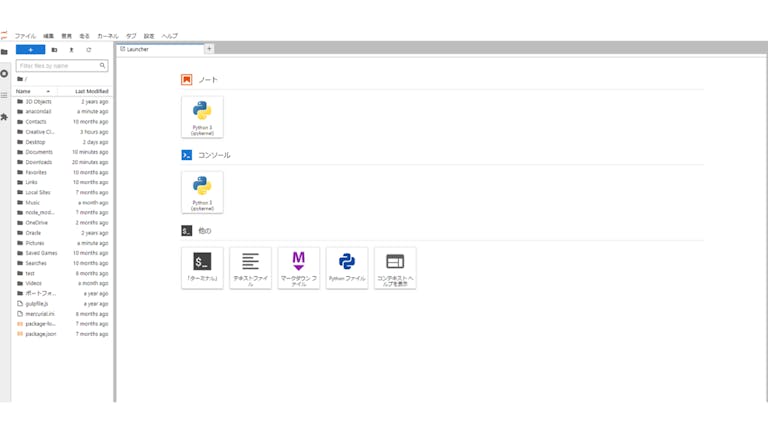Sort files by Name column header
The width and height of the screenshot is (768, 432).
tap(33, 91)
